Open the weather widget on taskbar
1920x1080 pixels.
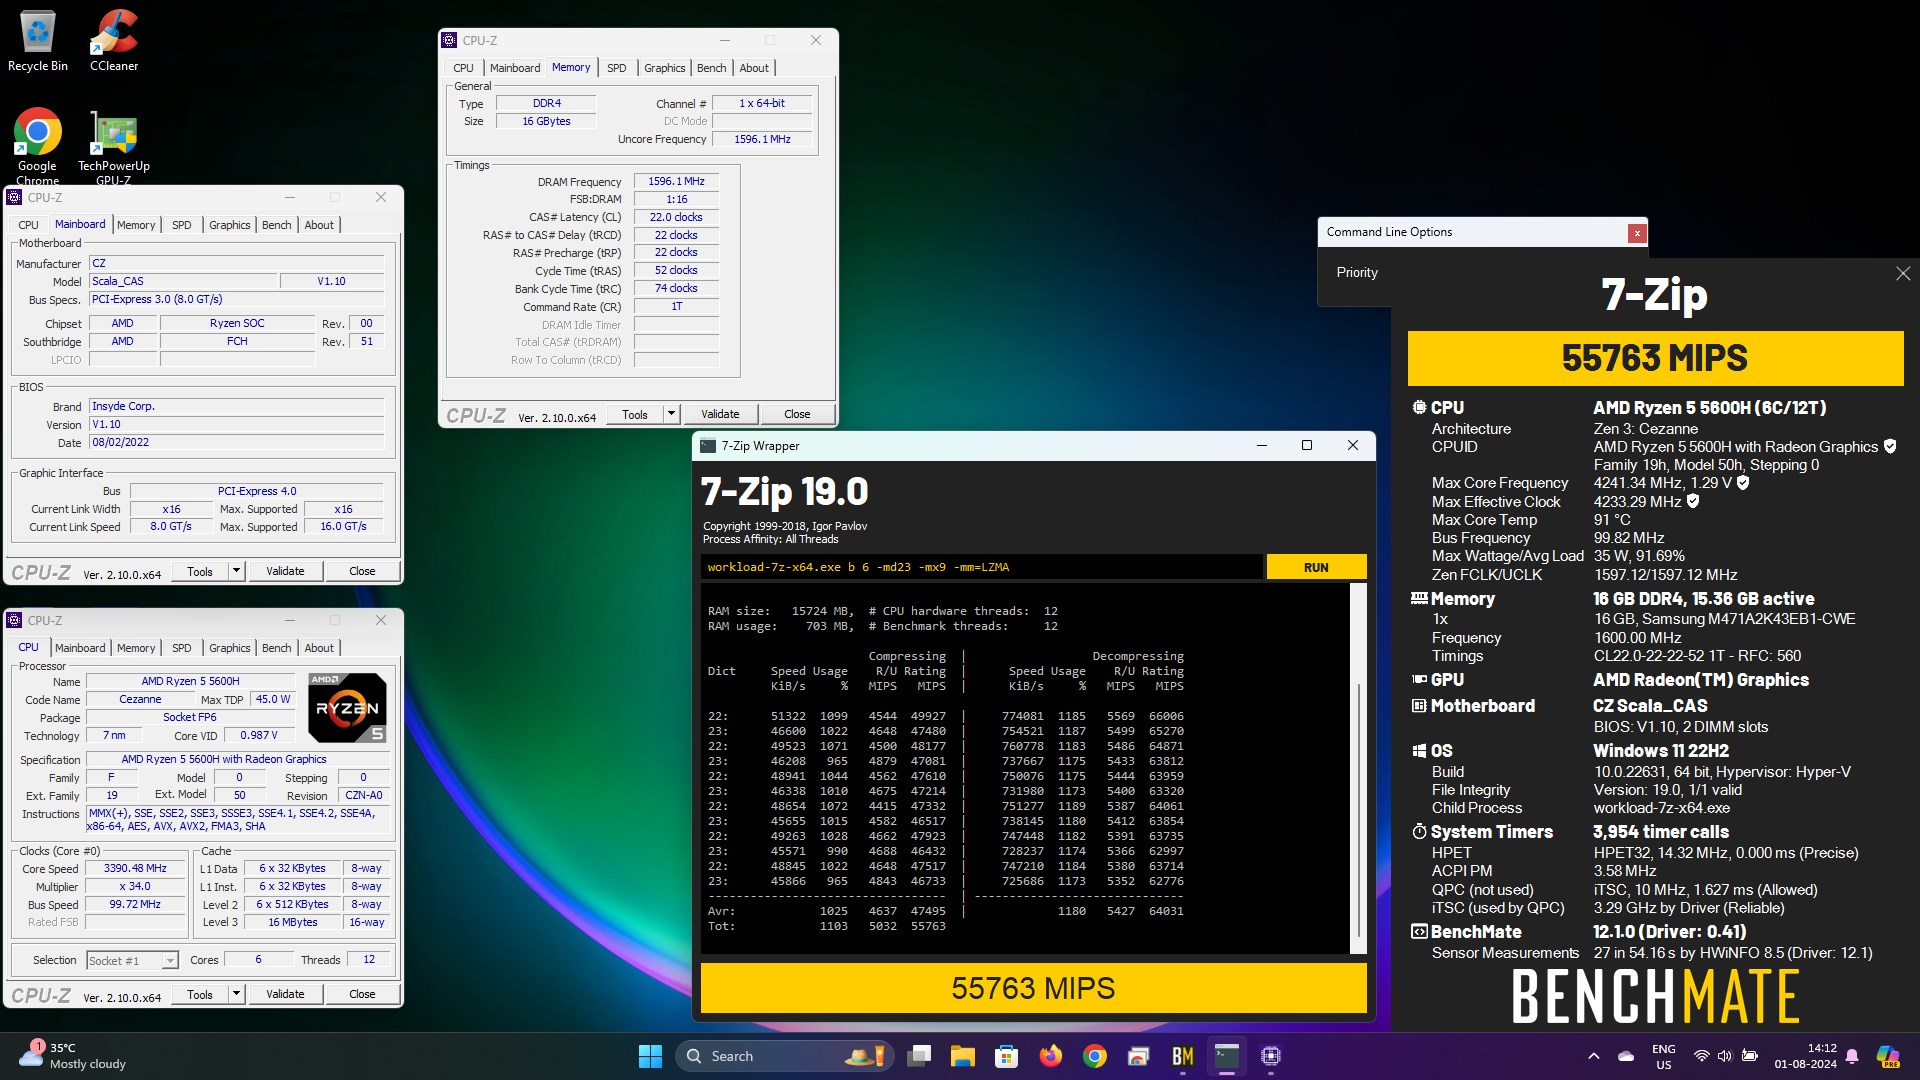(74, 1056)
